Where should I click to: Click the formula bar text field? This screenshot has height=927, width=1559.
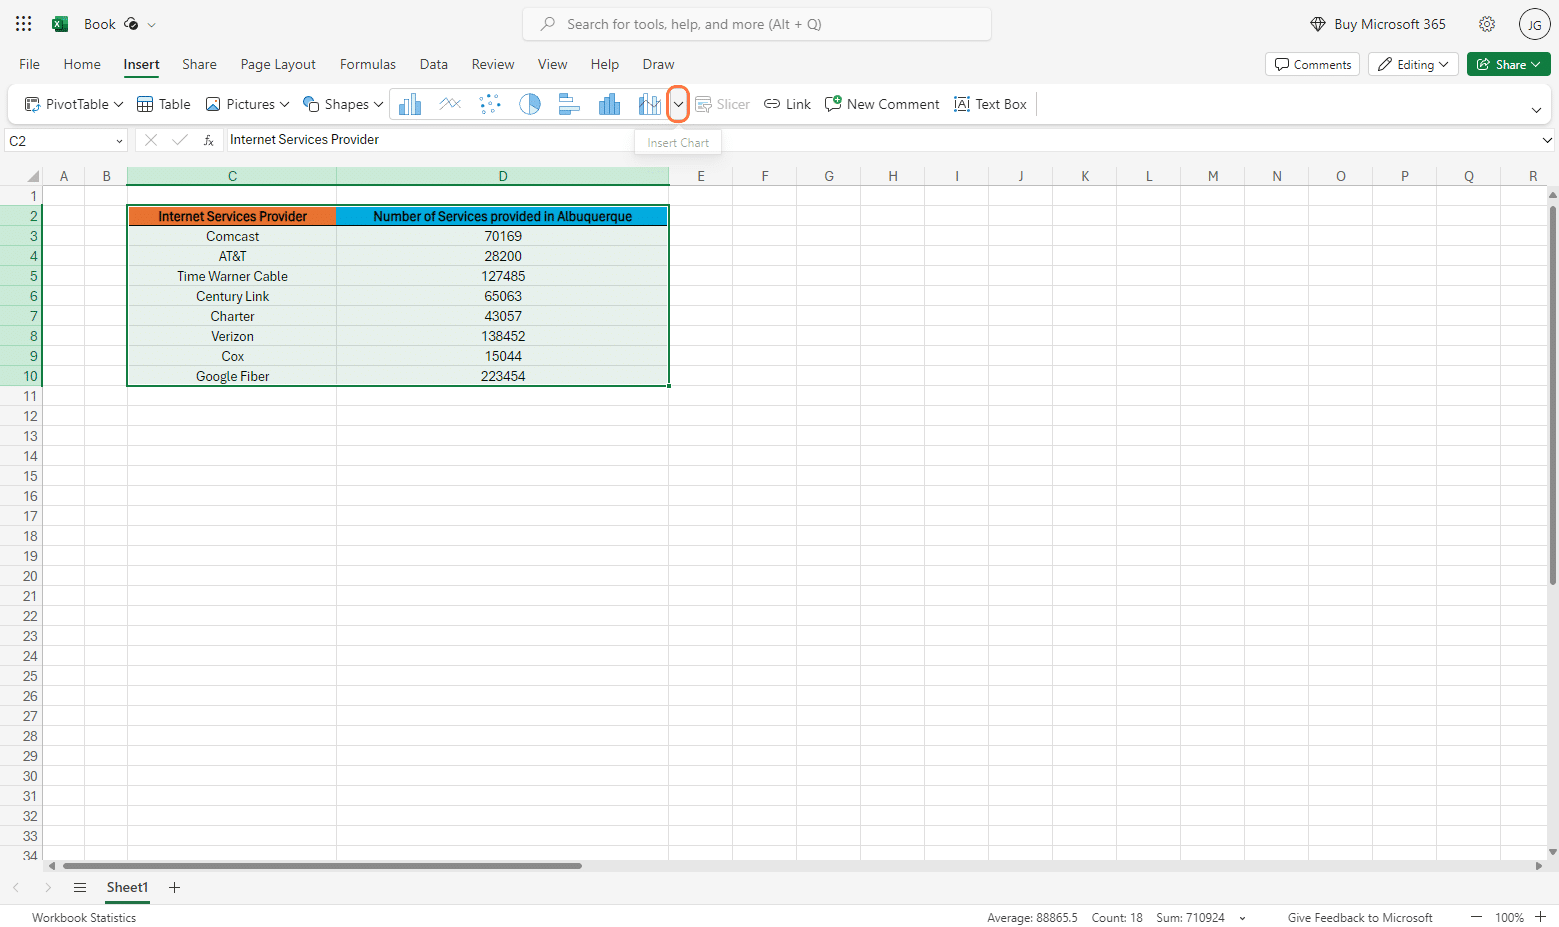click(880, 140)
